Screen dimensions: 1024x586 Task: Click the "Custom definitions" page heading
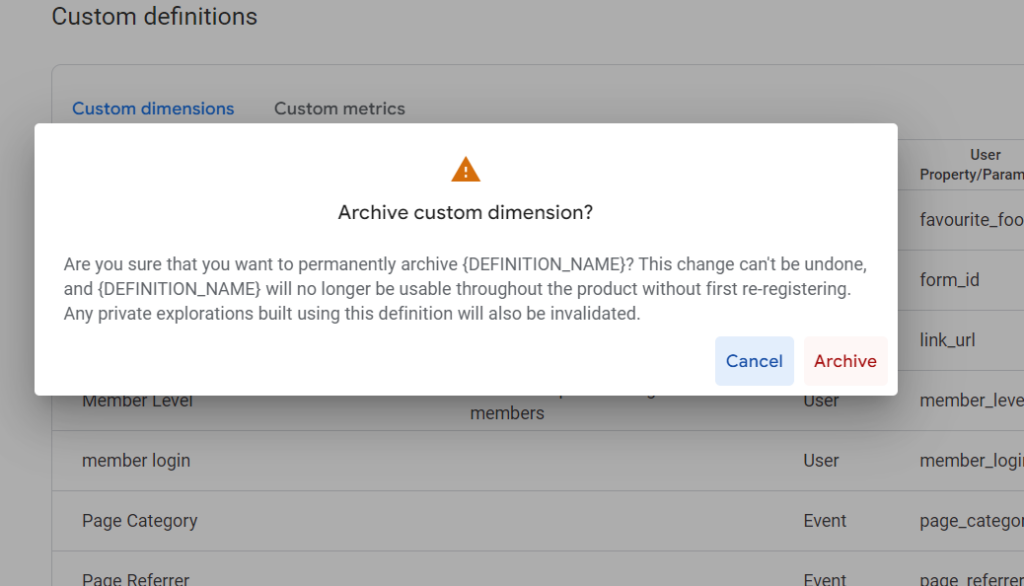pyautogui.click(x=155, y=16)
